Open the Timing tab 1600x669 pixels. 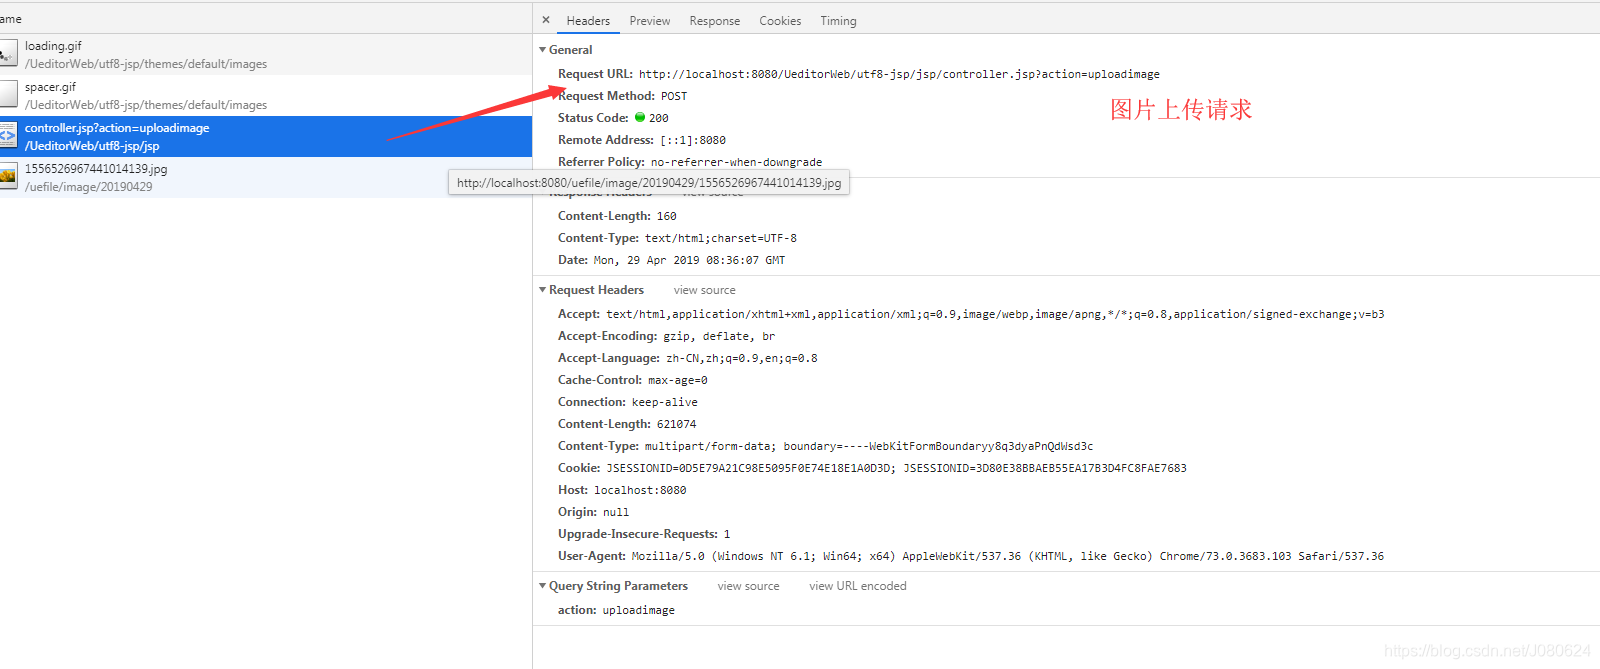pos(838,21)
